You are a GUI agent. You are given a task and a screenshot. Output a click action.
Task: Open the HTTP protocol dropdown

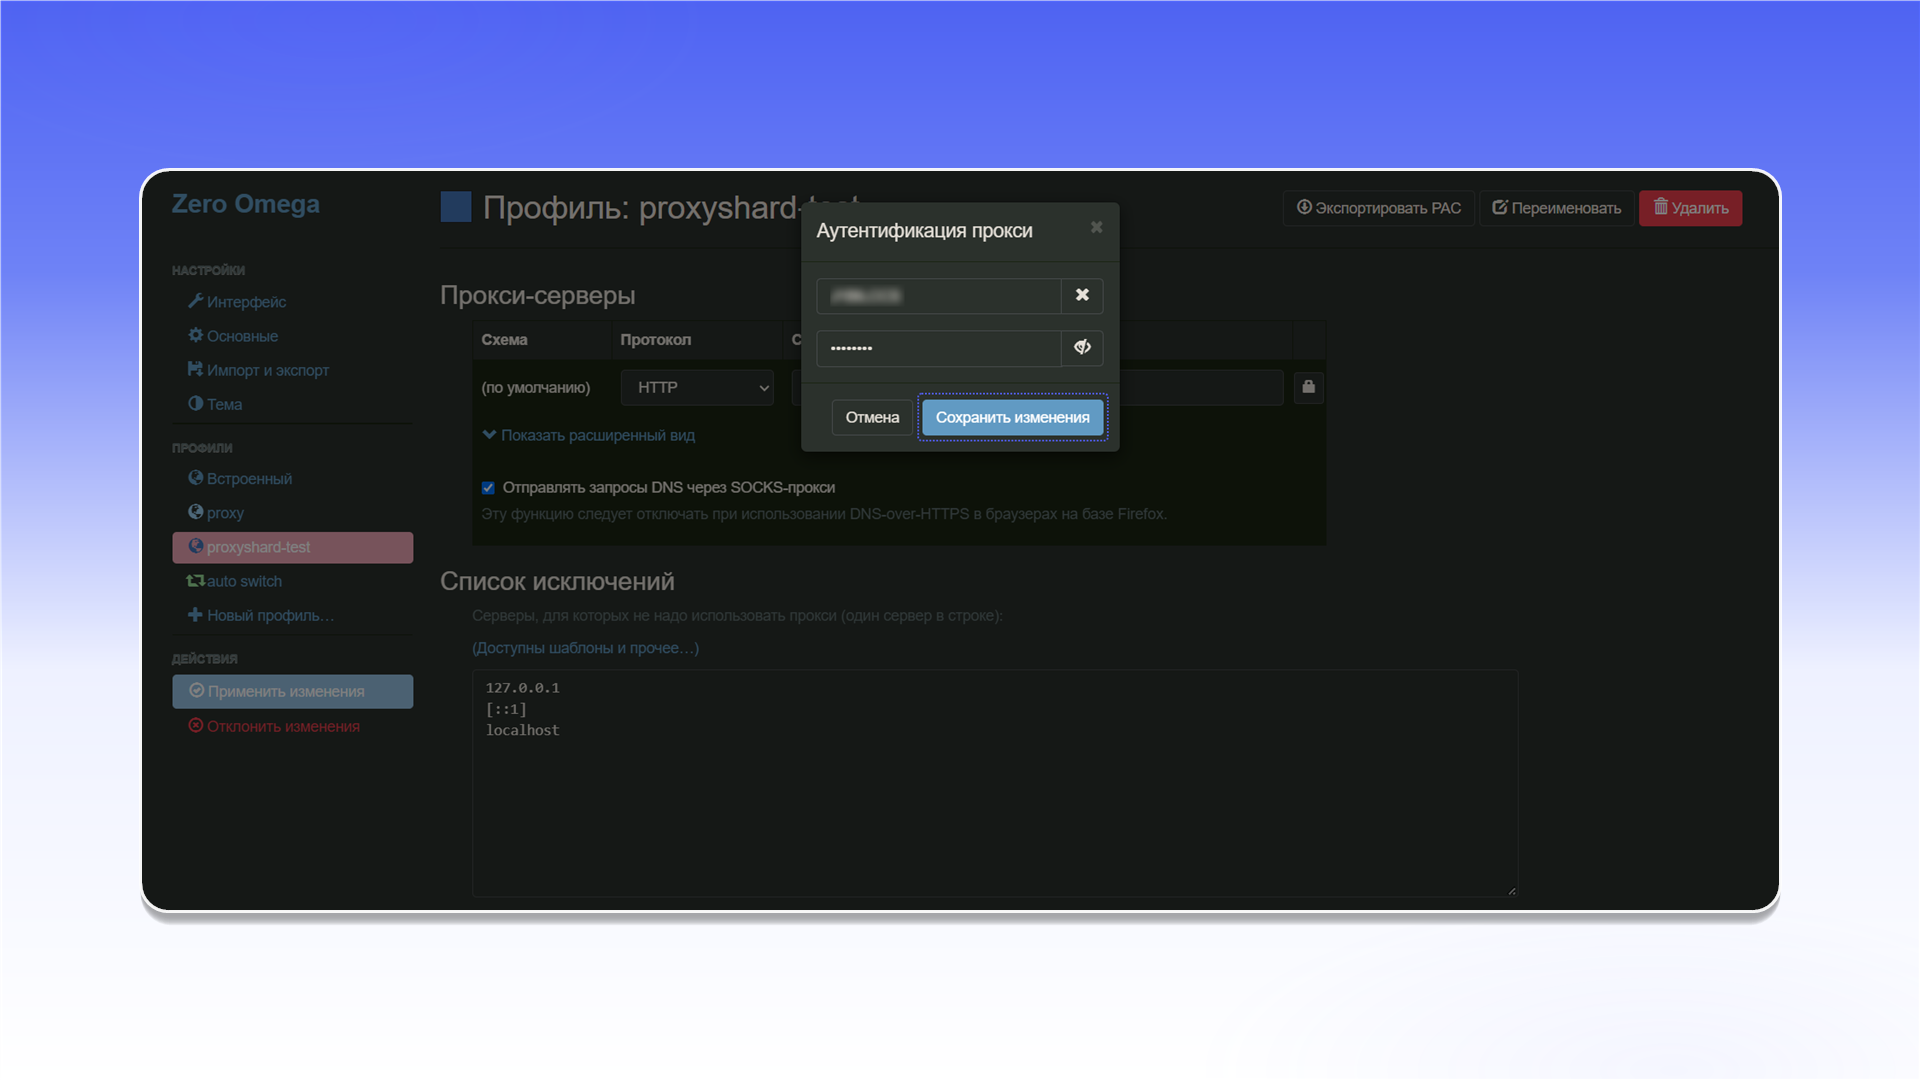pos(697,387)
